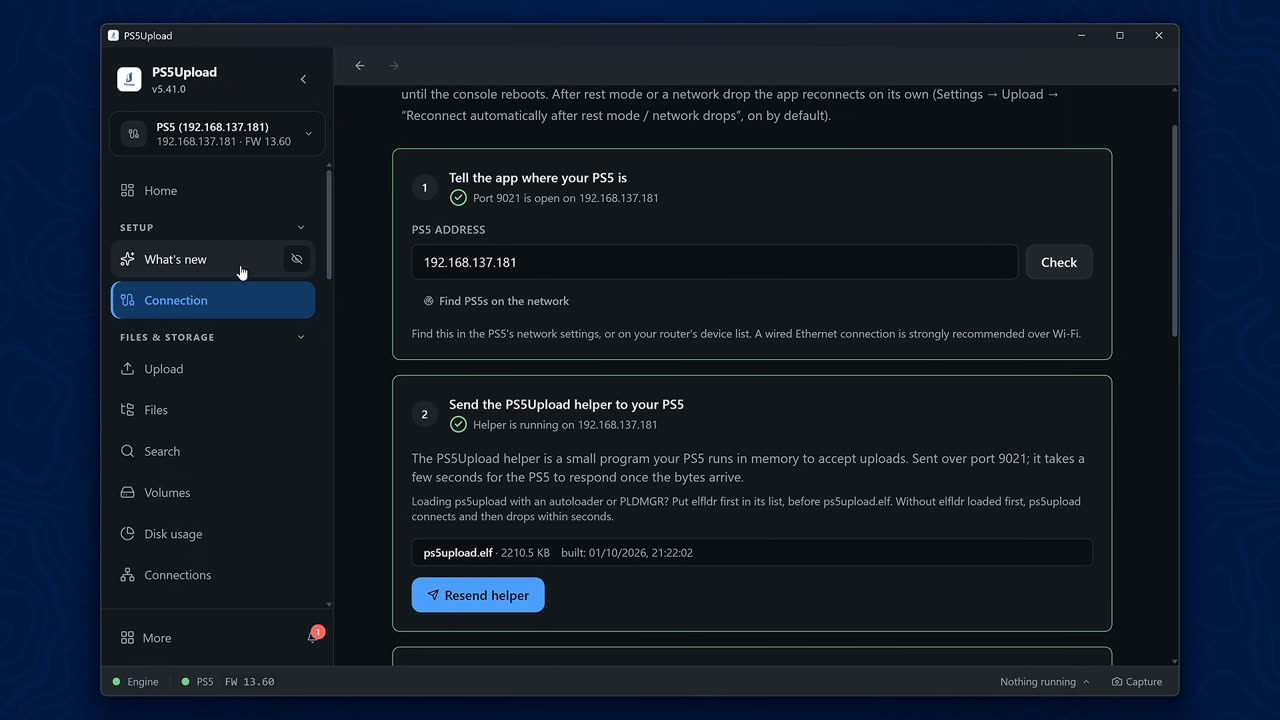Click Find PS5s on the network
The width and height of the screenshot is (1280, 720).
pos(496,301)
